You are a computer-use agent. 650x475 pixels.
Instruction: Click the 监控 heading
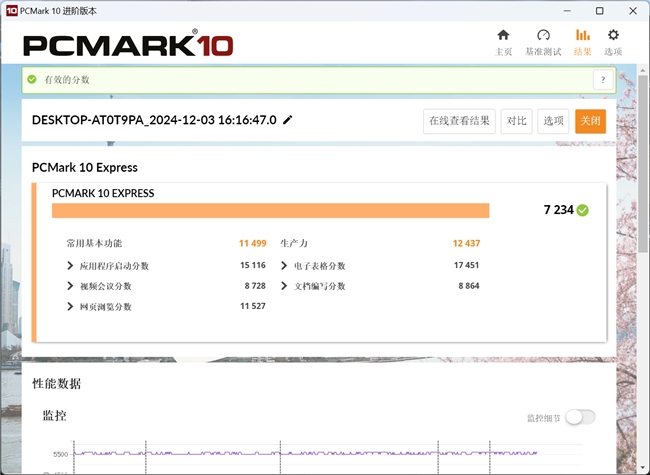click(54, 415)
